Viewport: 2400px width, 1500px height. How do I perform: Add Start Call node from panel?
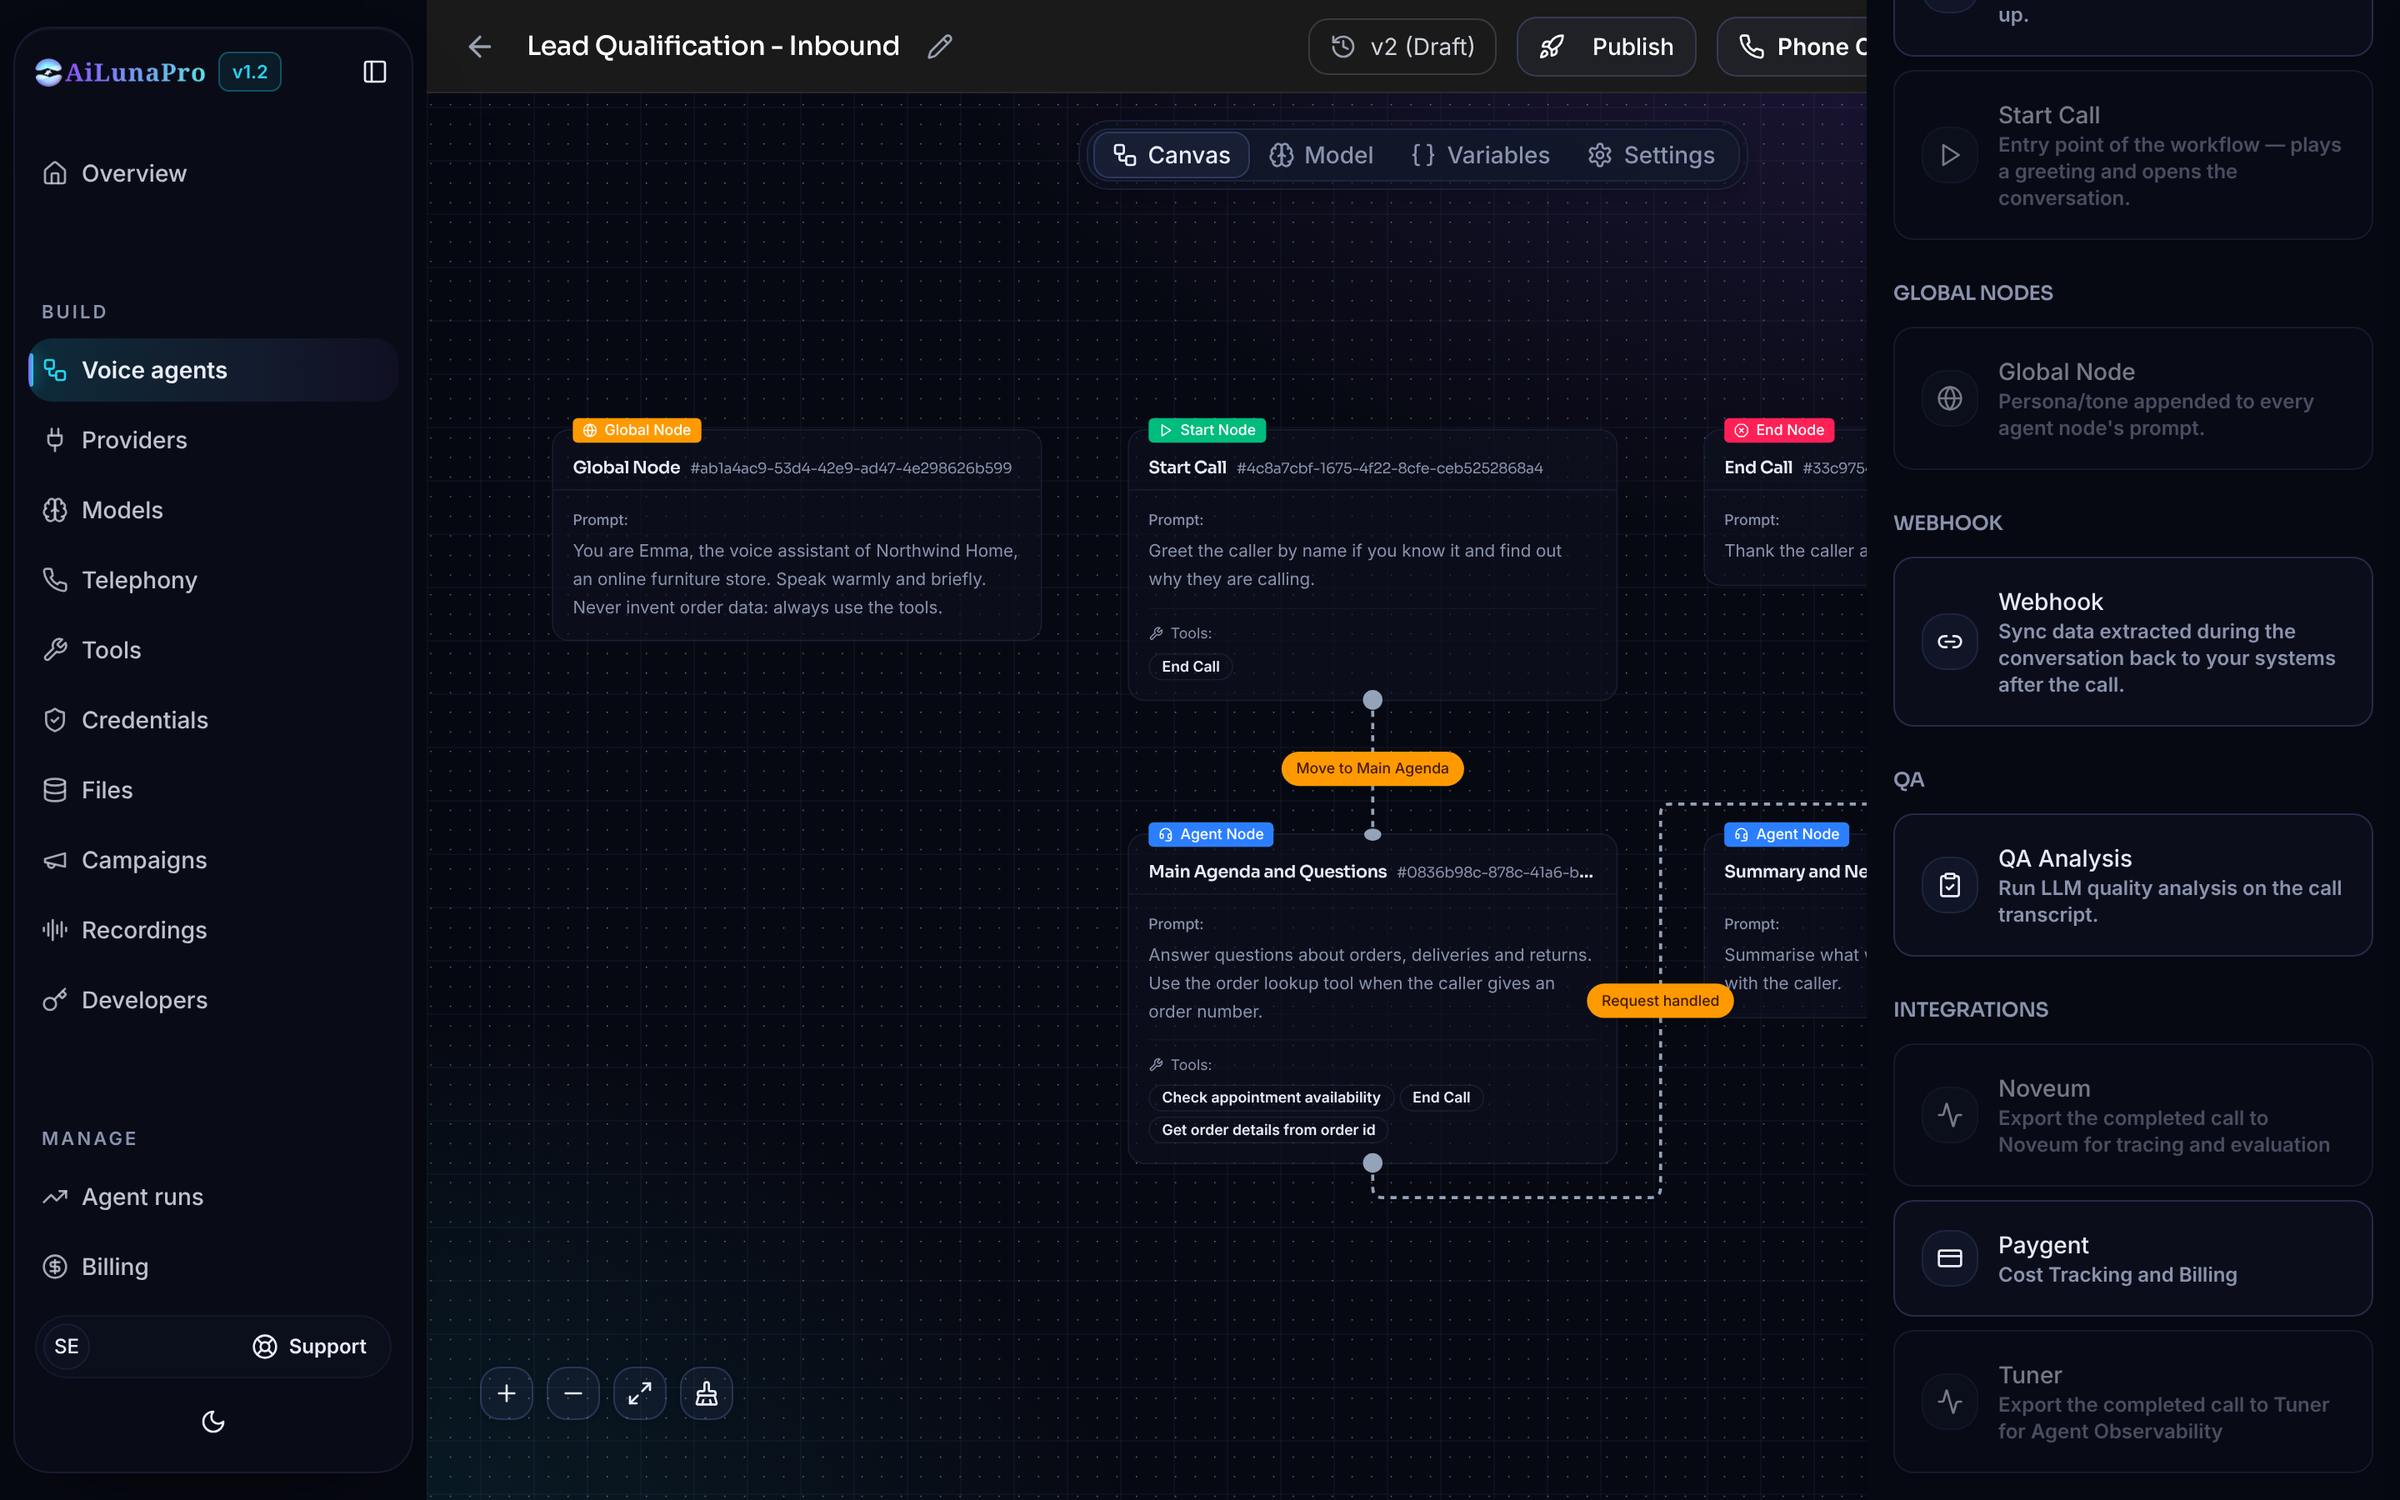point(2133,155)
